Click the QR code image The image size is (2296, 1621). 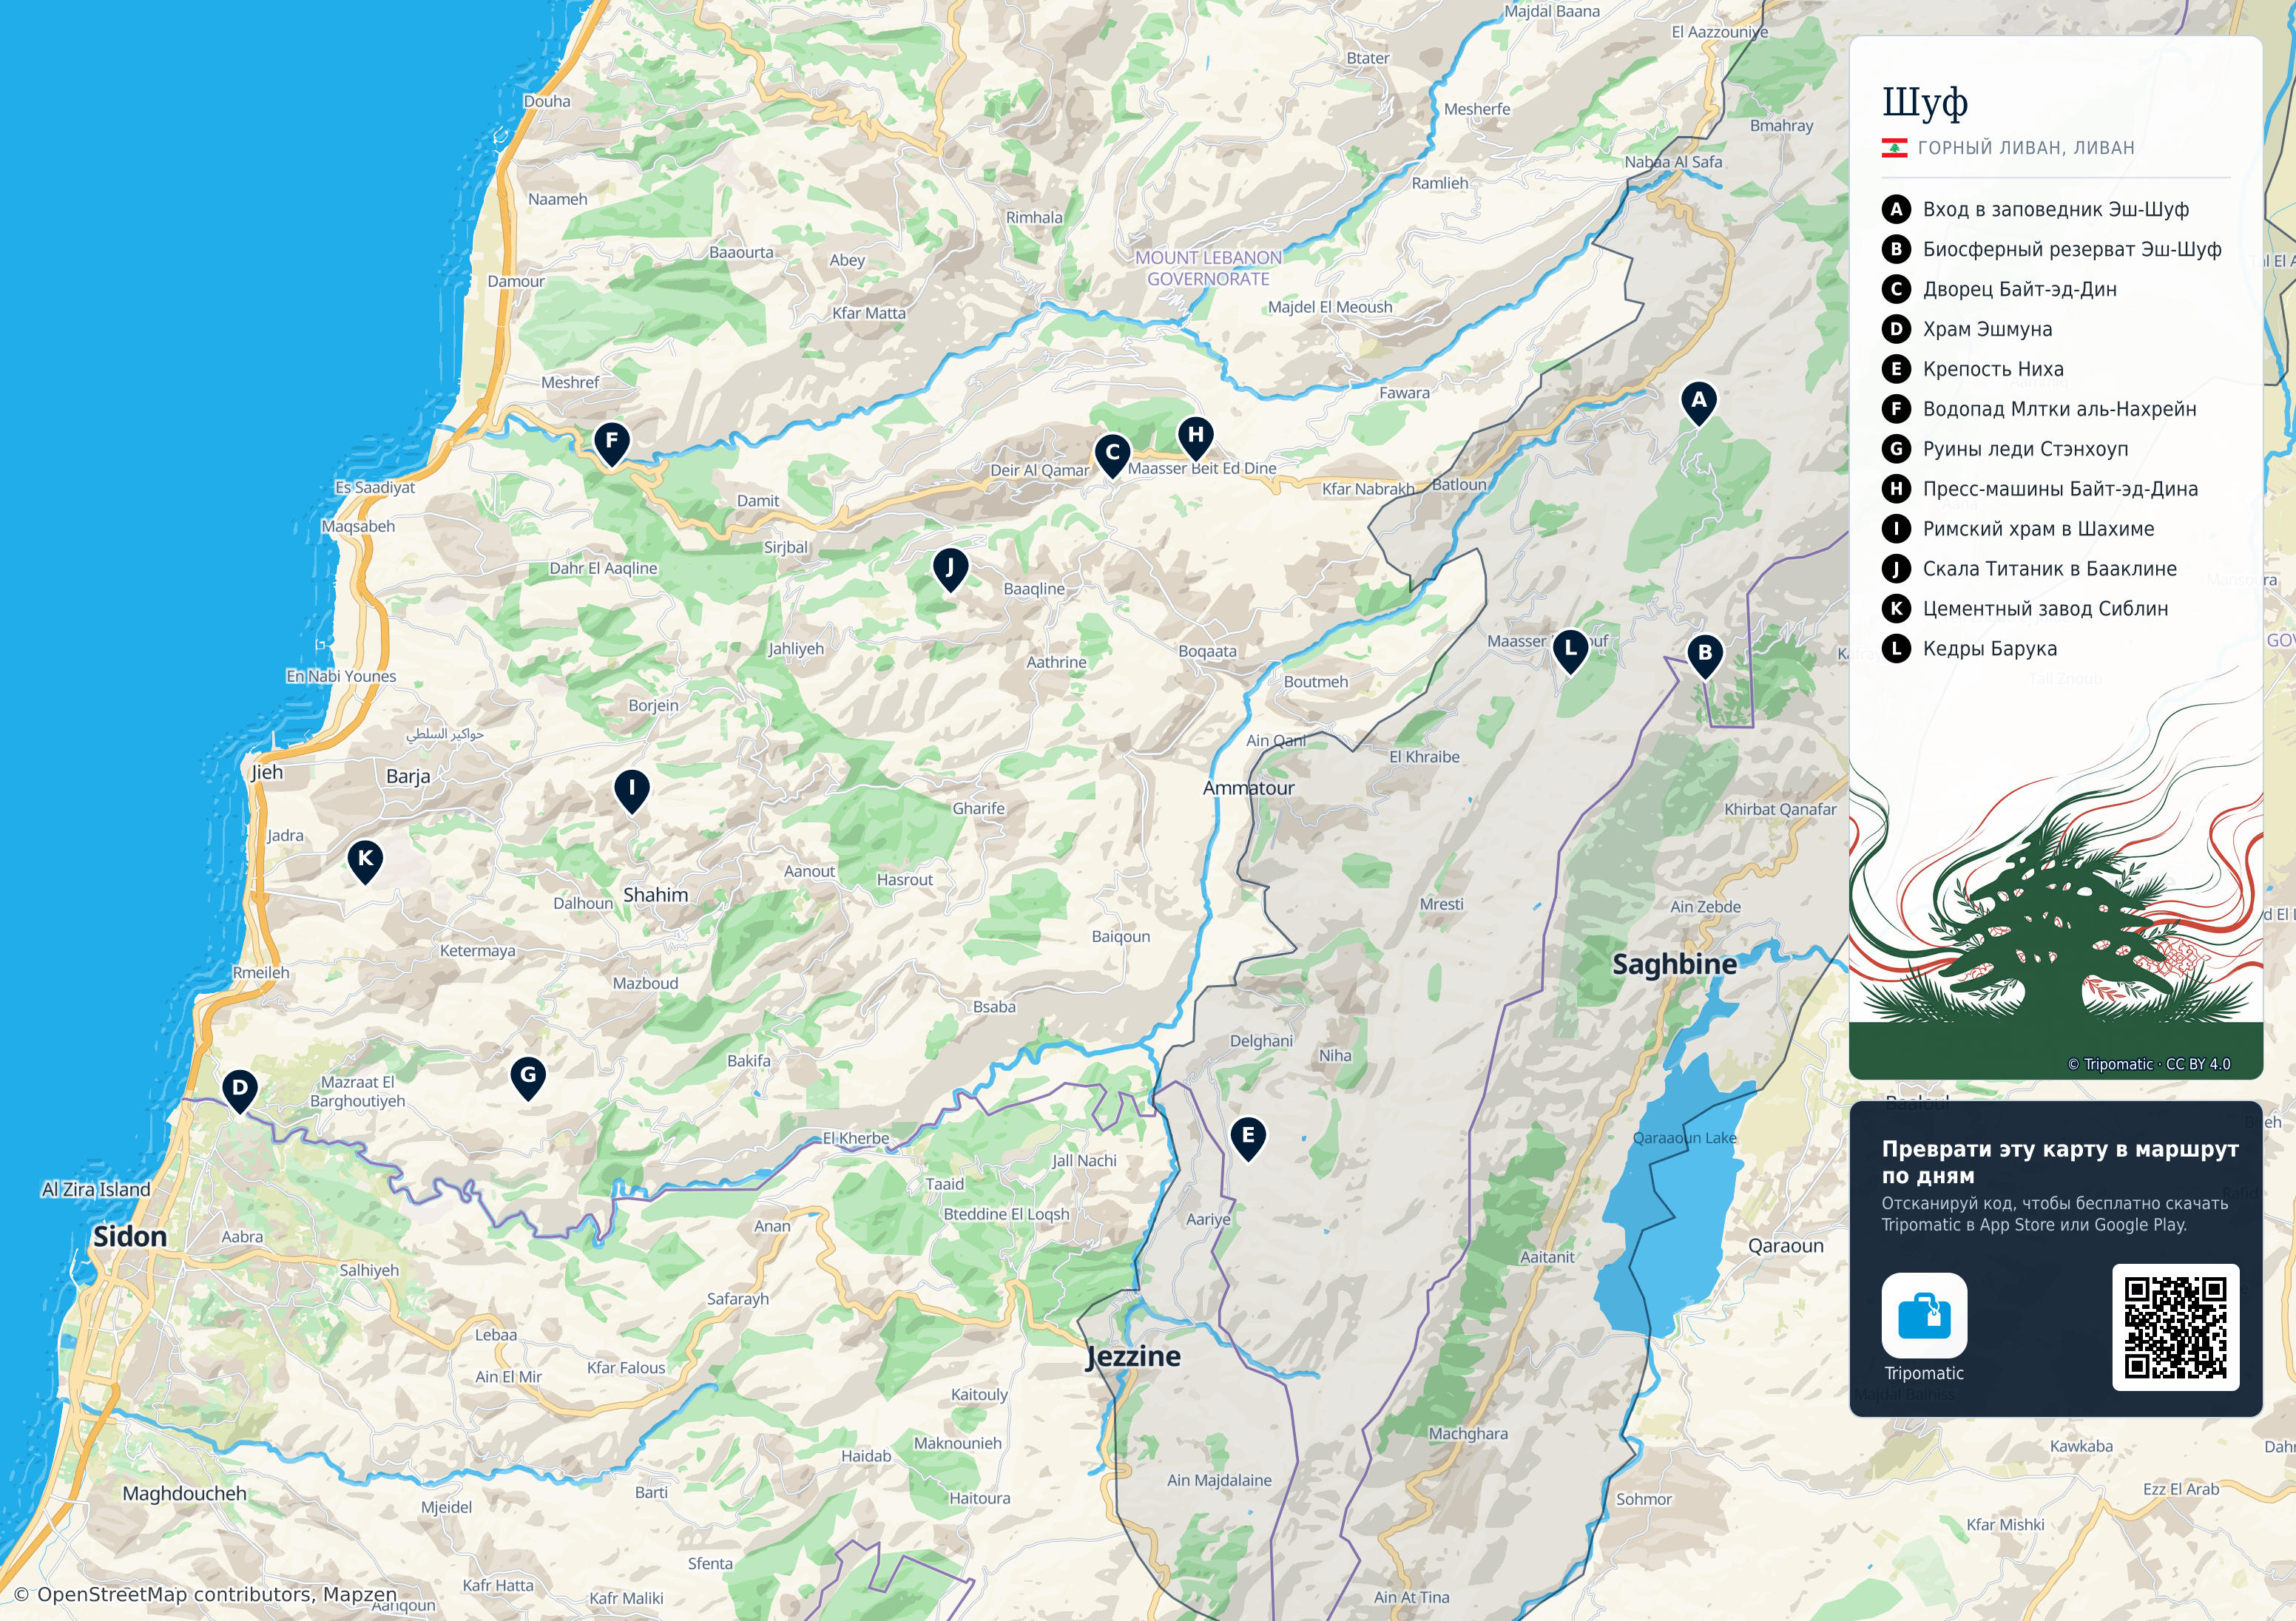tap(2175, 1327)
